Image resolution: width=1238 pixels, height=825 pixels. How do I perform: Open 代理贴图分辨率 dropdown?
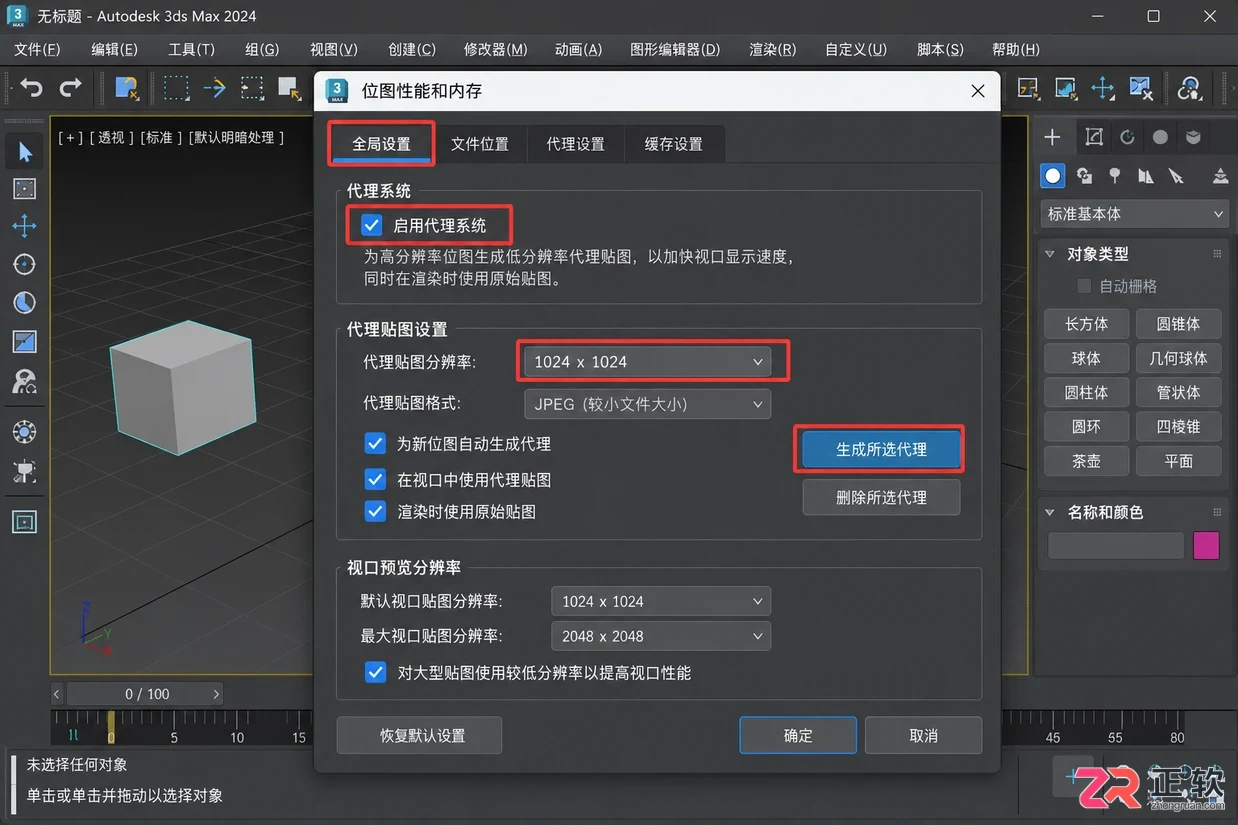pyautogui.click(x=648, y=362)
